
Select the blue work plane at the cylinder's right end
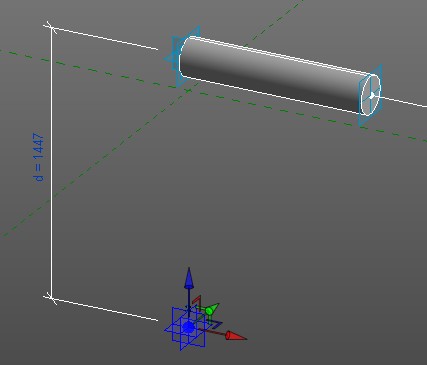point(370,95)
